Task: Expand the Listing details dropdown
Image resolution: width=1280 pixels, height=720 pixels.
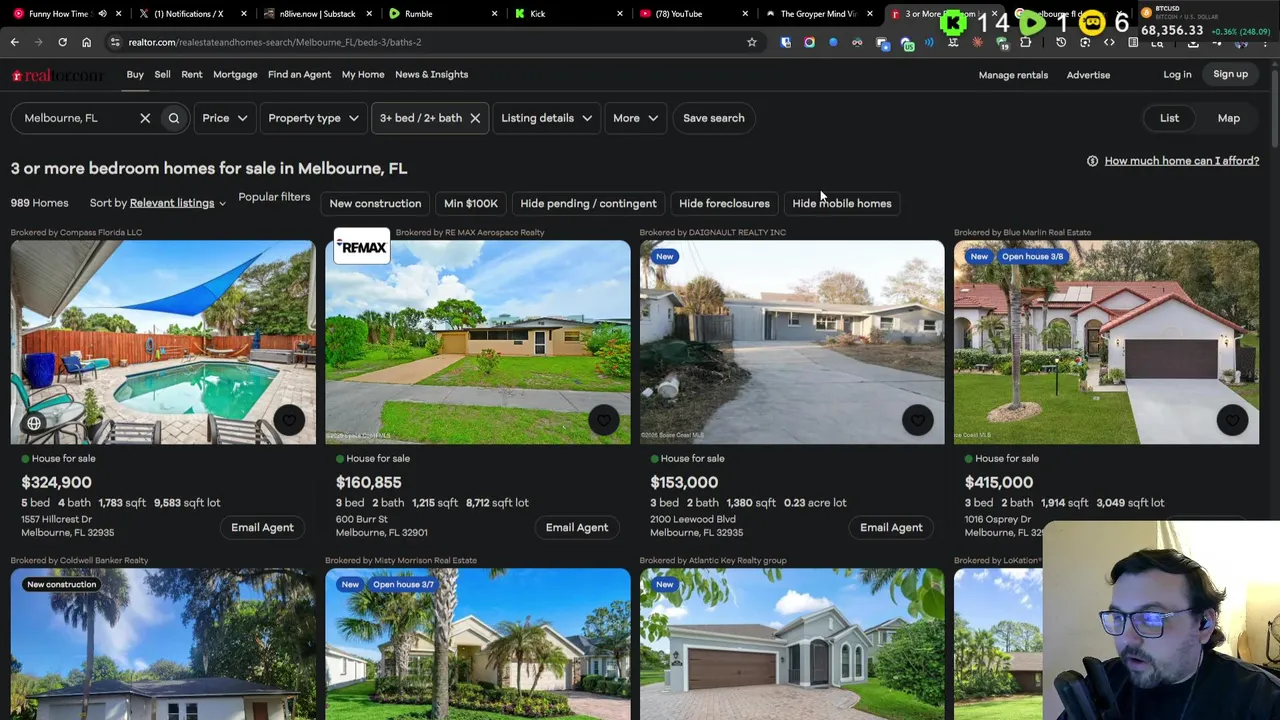Action: pos(546,118)
